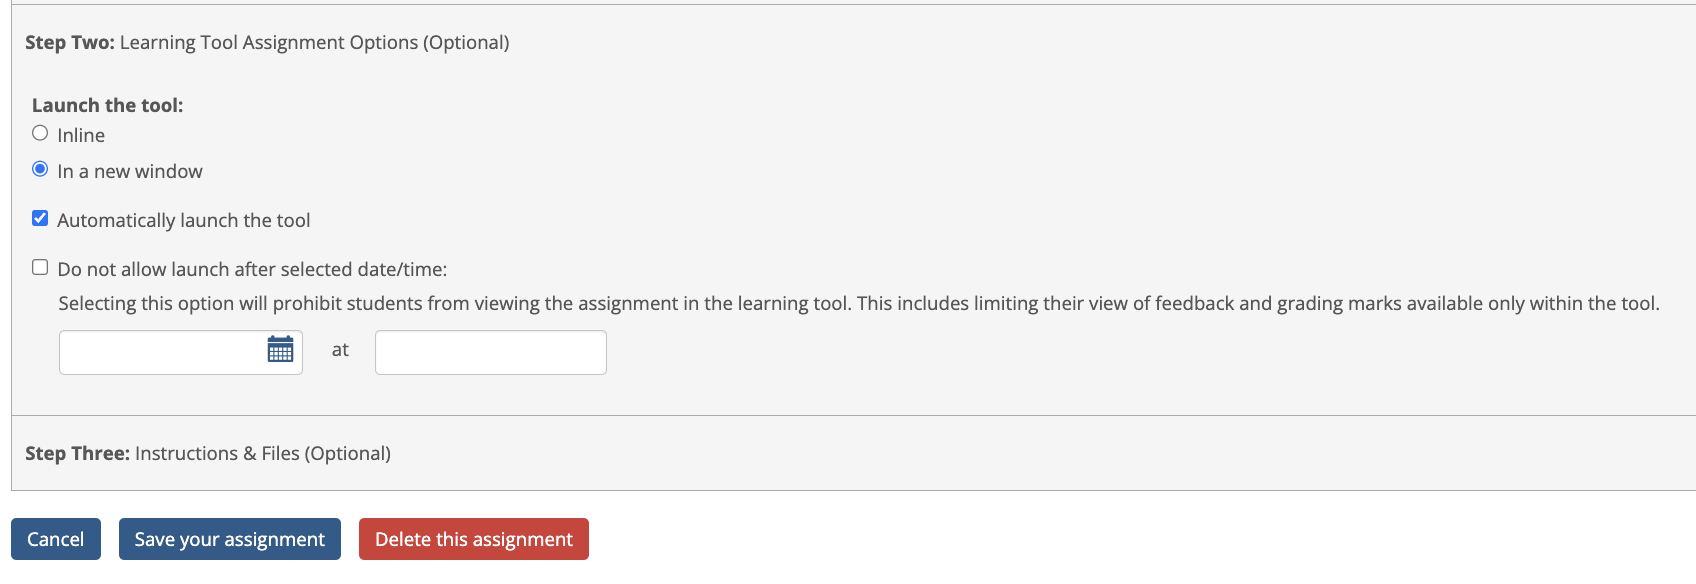Click the Delete this assignment button
This screenshot has height=584, width=1696.
473,539
